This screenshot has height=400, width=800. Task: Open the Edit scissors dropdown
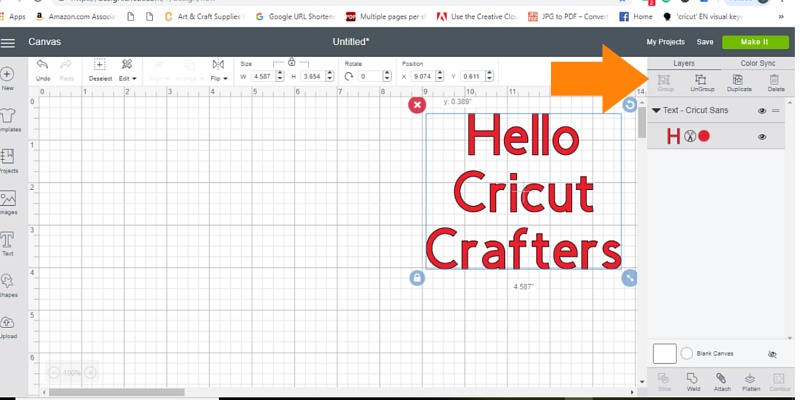click(x=127, y=70)
